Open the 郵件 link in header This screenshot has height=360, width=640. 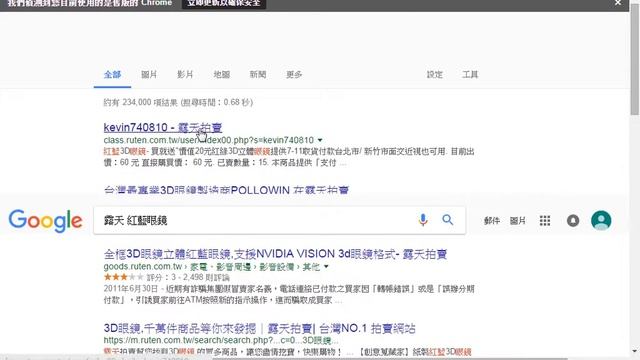(x=492, y=221)
